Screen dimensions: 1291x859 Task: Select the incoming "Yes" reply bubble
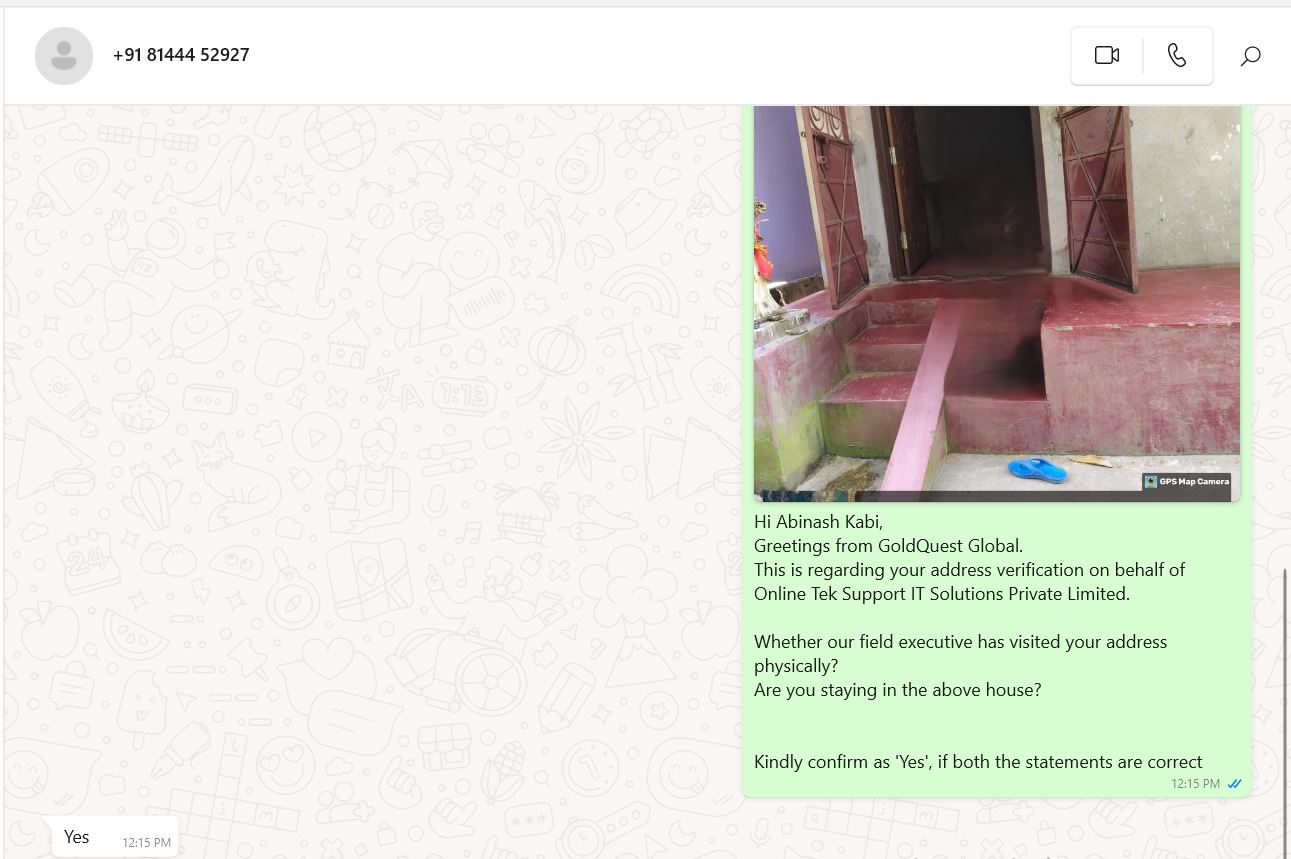115,838
